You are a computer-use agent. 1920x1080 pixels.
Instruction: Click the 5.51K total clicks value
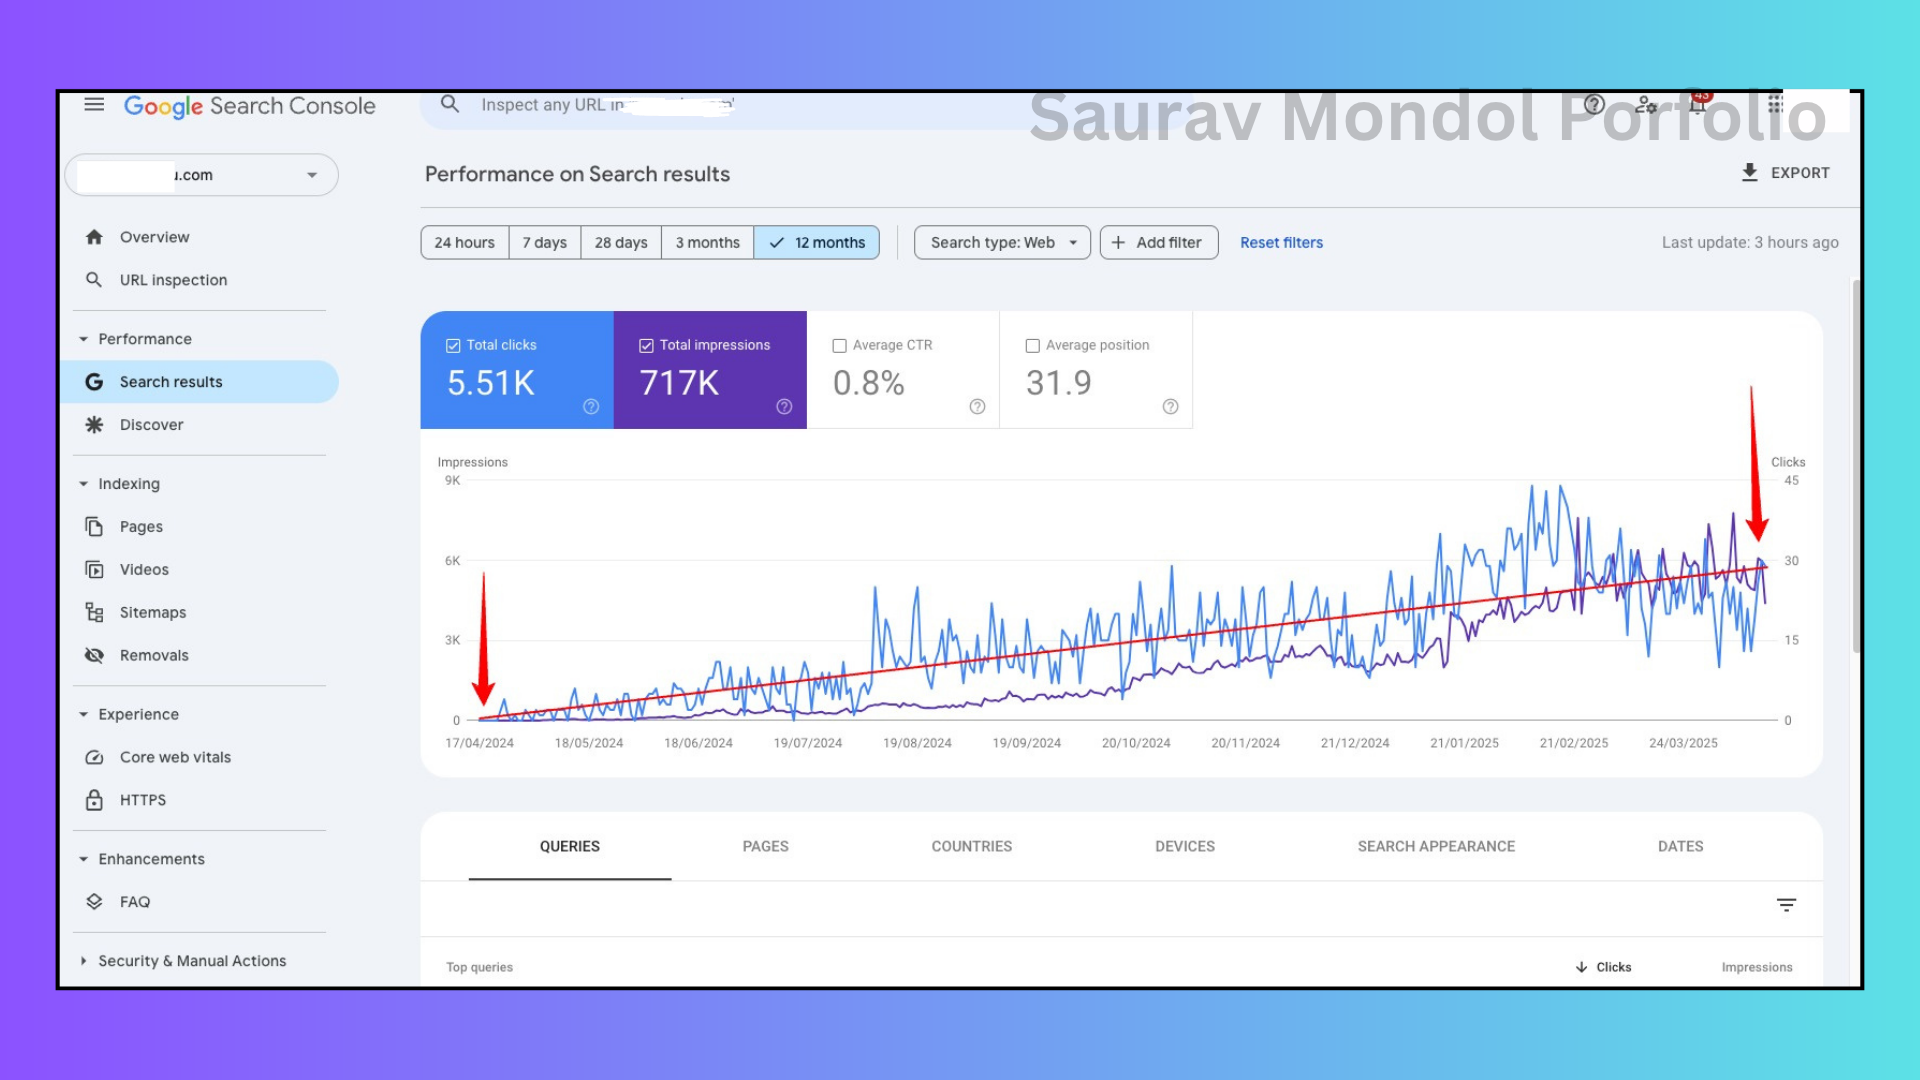coord(490,383)
